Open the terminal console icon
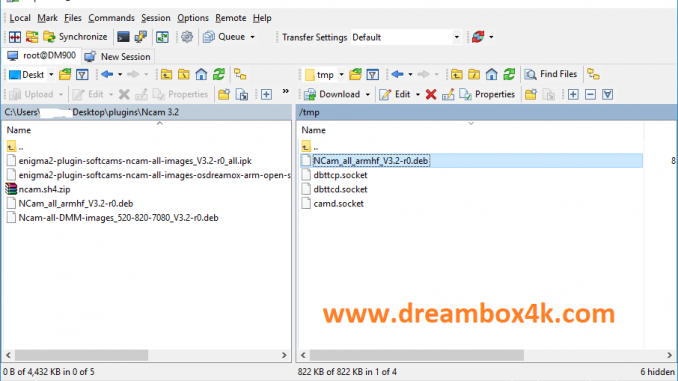The image size is (678, 381). pyautogui.click(x=123, y=37)
